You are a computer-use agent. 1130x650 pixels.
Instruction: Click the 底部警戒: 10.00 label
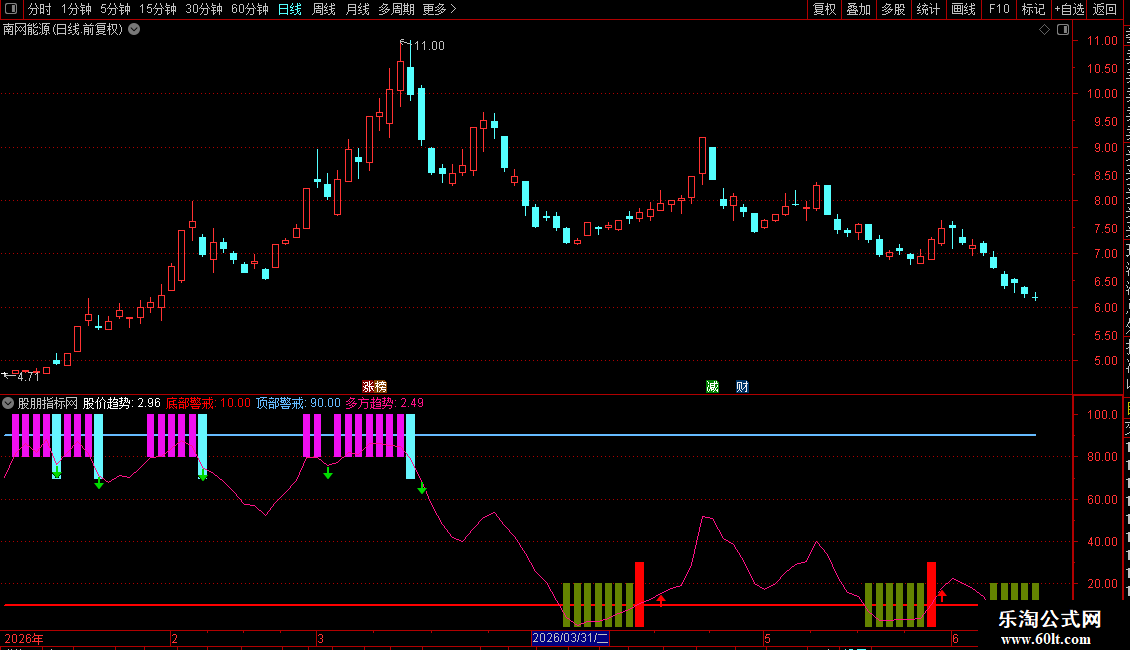tap(208, 403)
